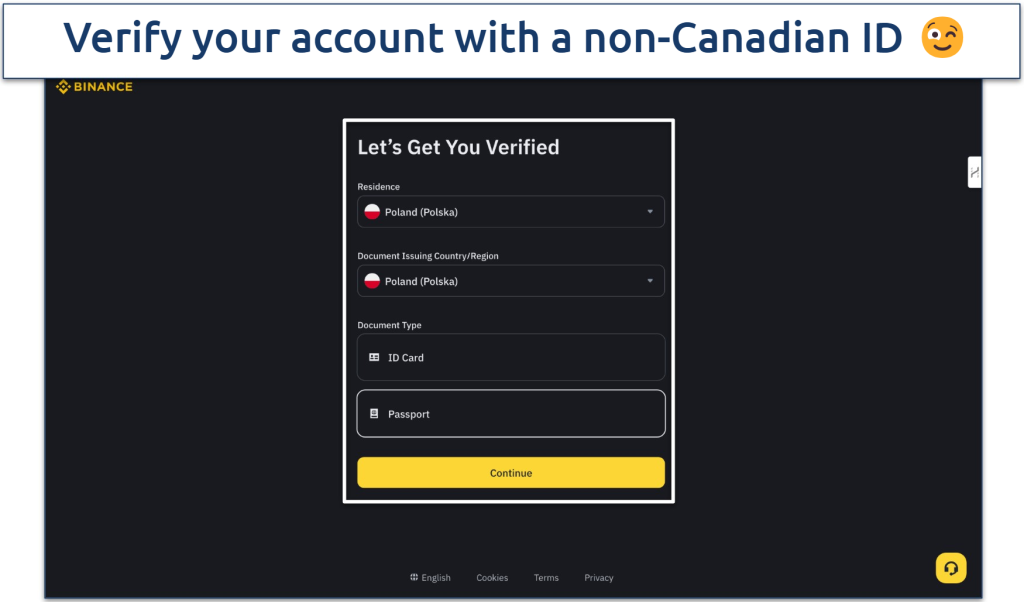Click the Binance logo
Image resolution: width=1024 pixels, height=602 pixels.
[x=93, y=86]
